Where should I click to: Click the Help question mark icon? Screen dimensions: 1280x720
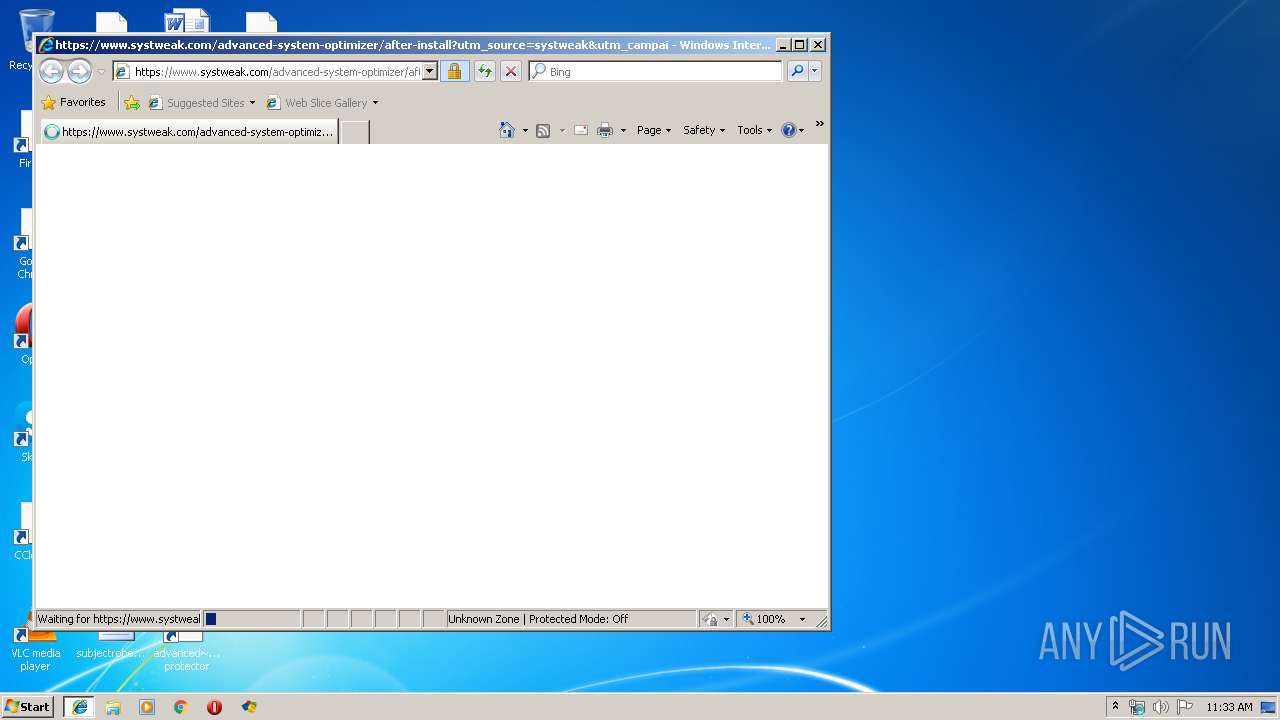pos(788,130)
